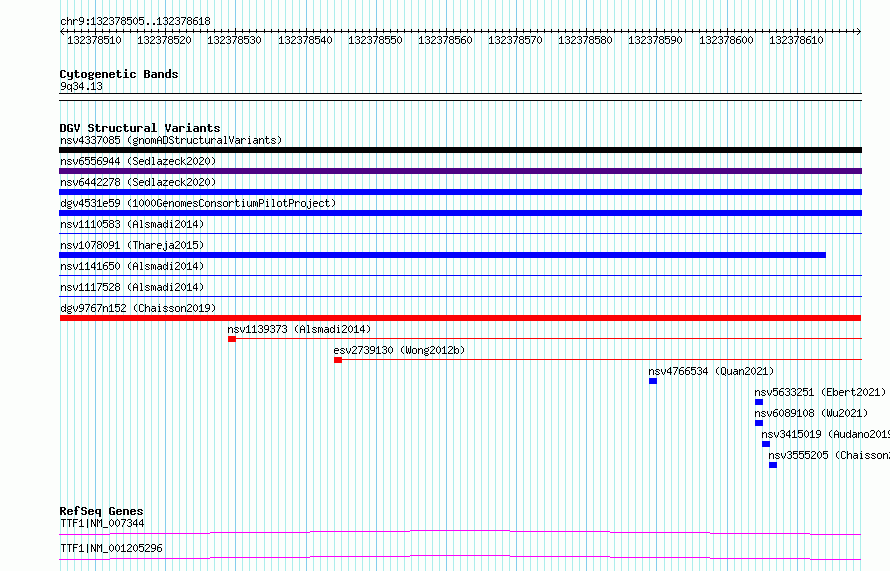Image resolution: width=890 pixels, height=571 pixels.
Task: Click the RefSeq Genes track title
Action: (101, 511)
